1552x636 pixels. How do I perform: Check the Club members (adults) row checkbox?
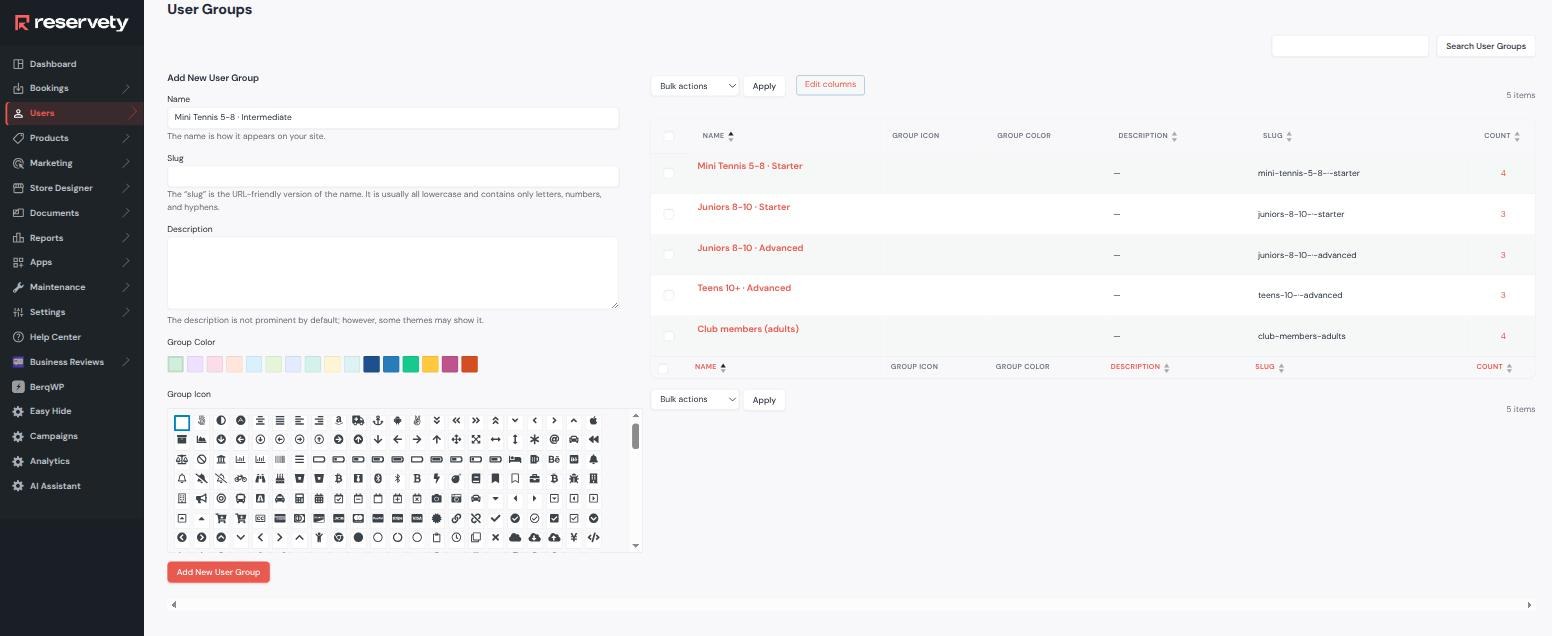[x=669, y=336]
